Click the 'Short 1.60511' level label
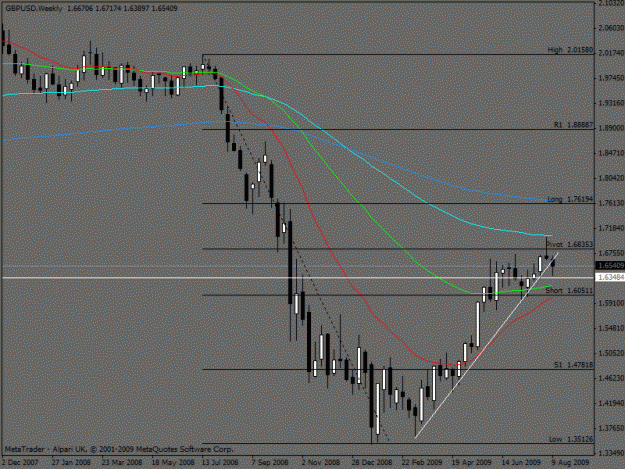Viewport: 625px width, 469px height. coord(569,290)
